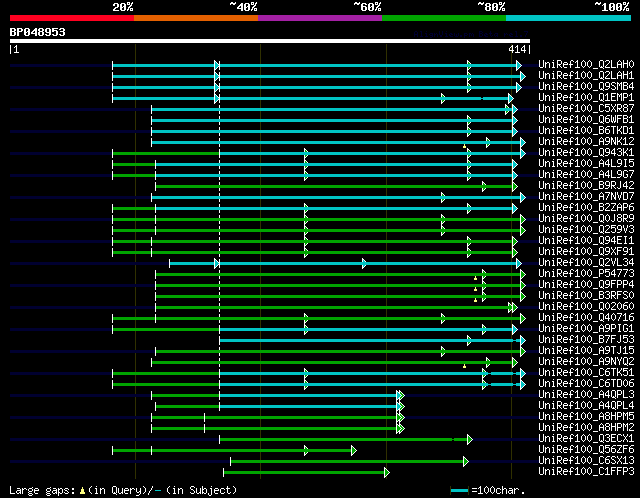Open the UniRef100_C6SX13 label
Screen dimensions: 640x498
[x=586, y=461]
